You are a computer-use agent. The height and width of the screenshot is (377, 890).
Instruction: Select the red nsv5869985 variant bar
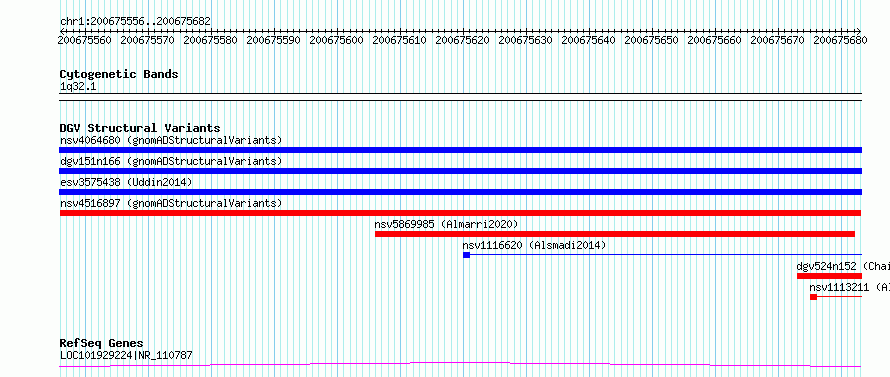pos(615,234)
